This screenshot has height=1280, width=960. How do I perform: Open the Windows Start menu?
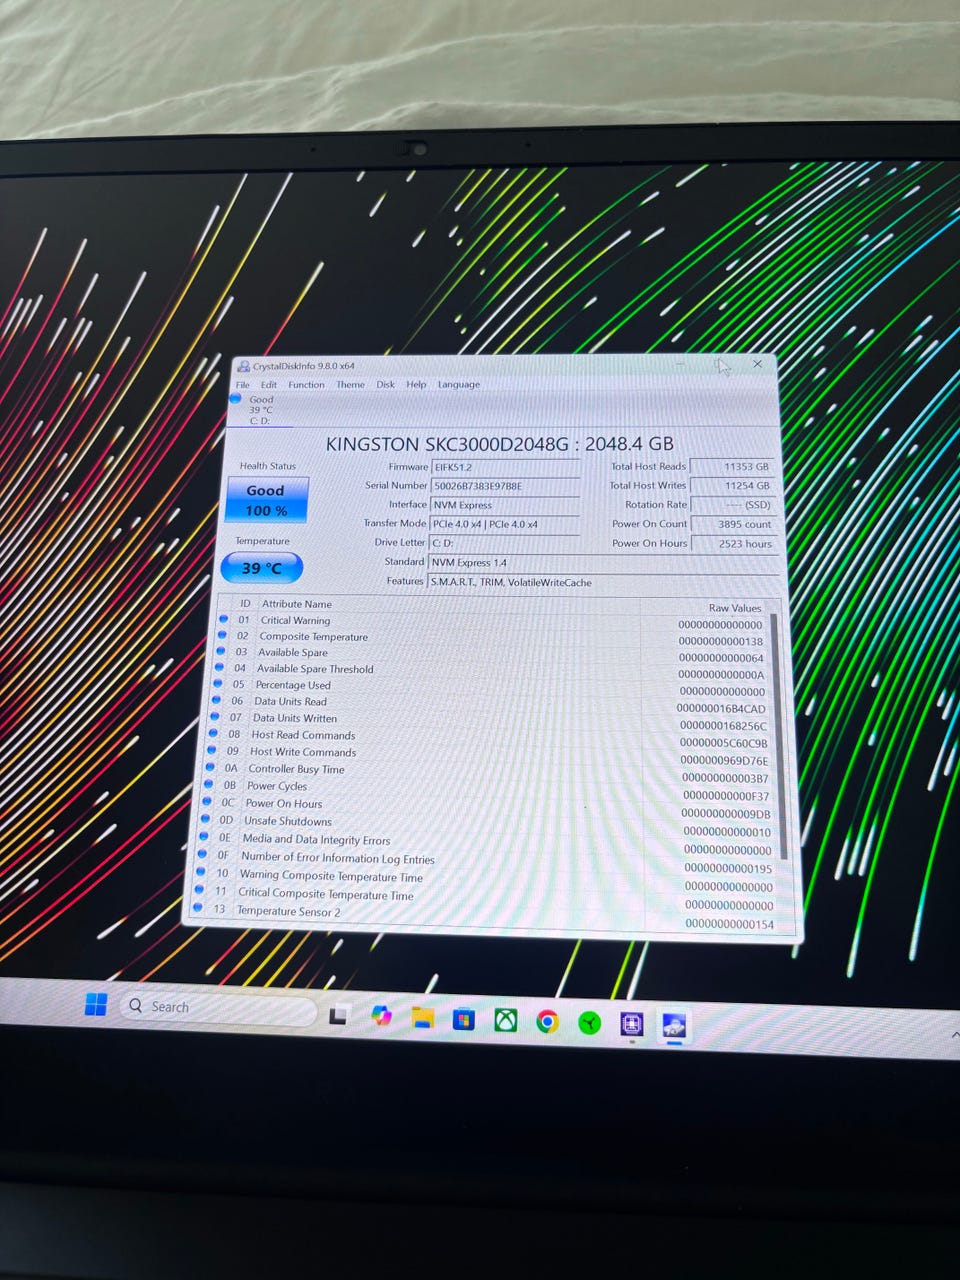click(x=96, y=1004)
